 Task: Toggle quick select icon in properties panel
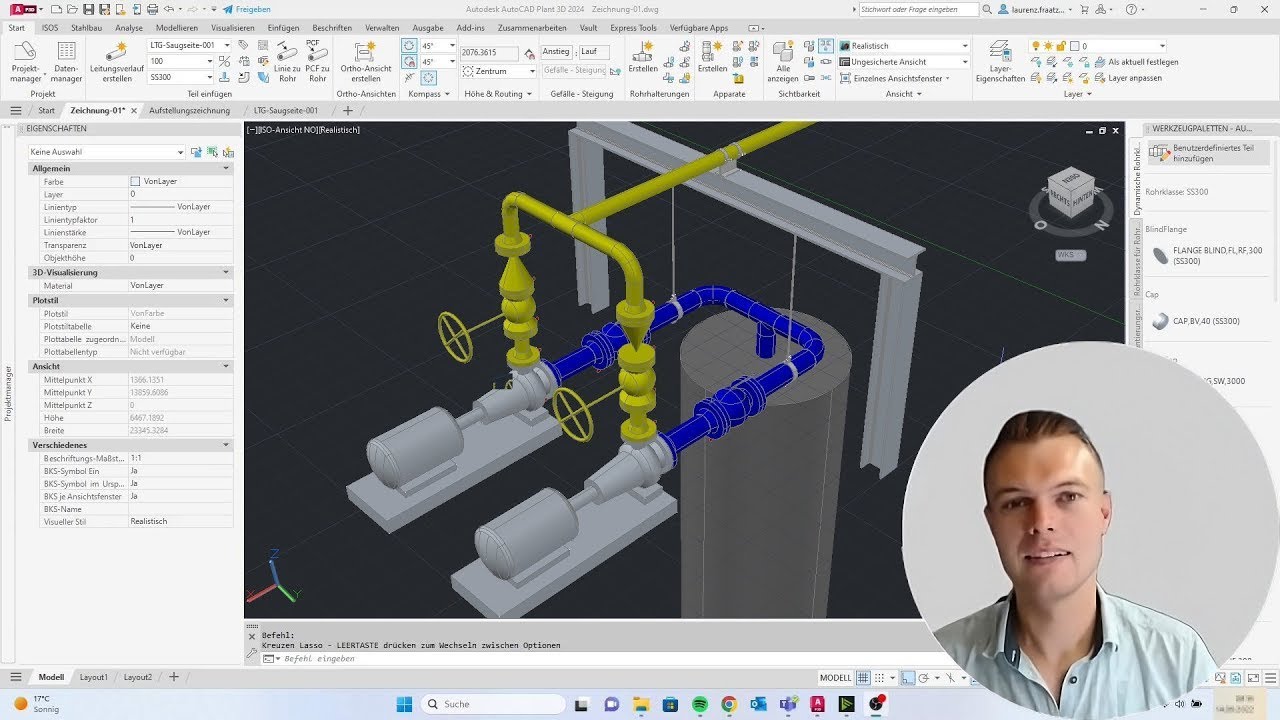click(x=228, y=152)
